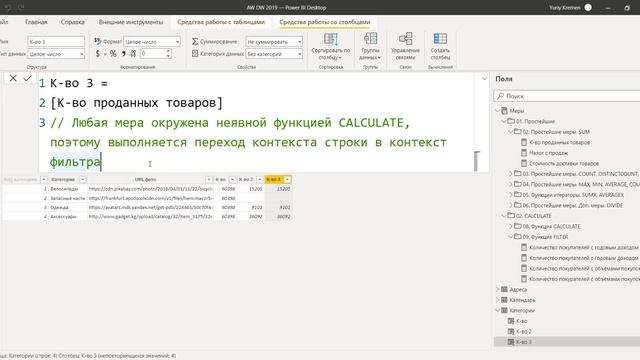Click the Запасные части category cell
The width and height of the screenshot is (640, 360).
coord(67,198)
